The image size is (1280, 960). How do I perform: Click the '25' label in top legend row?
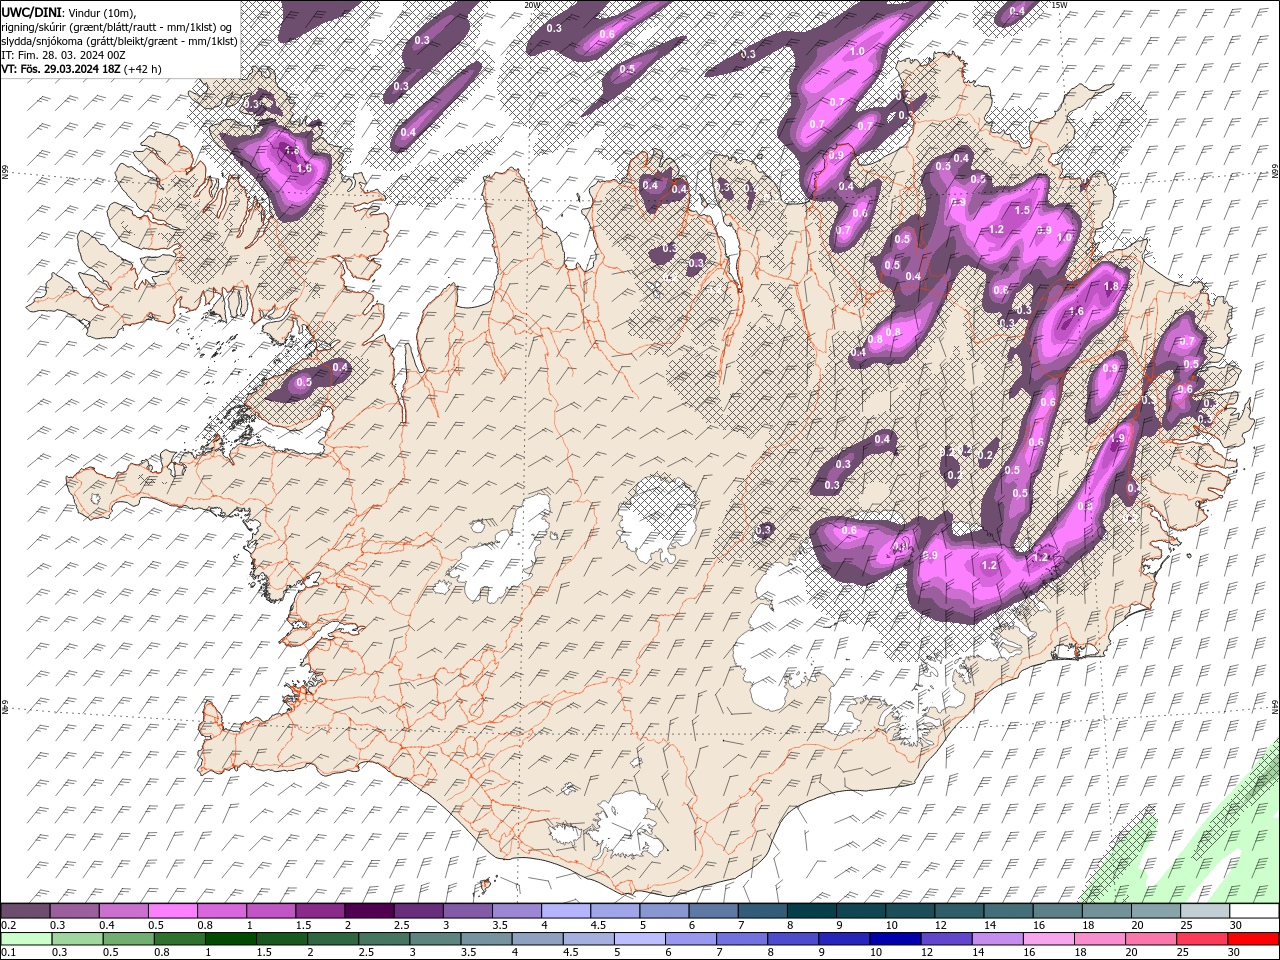1184,925
